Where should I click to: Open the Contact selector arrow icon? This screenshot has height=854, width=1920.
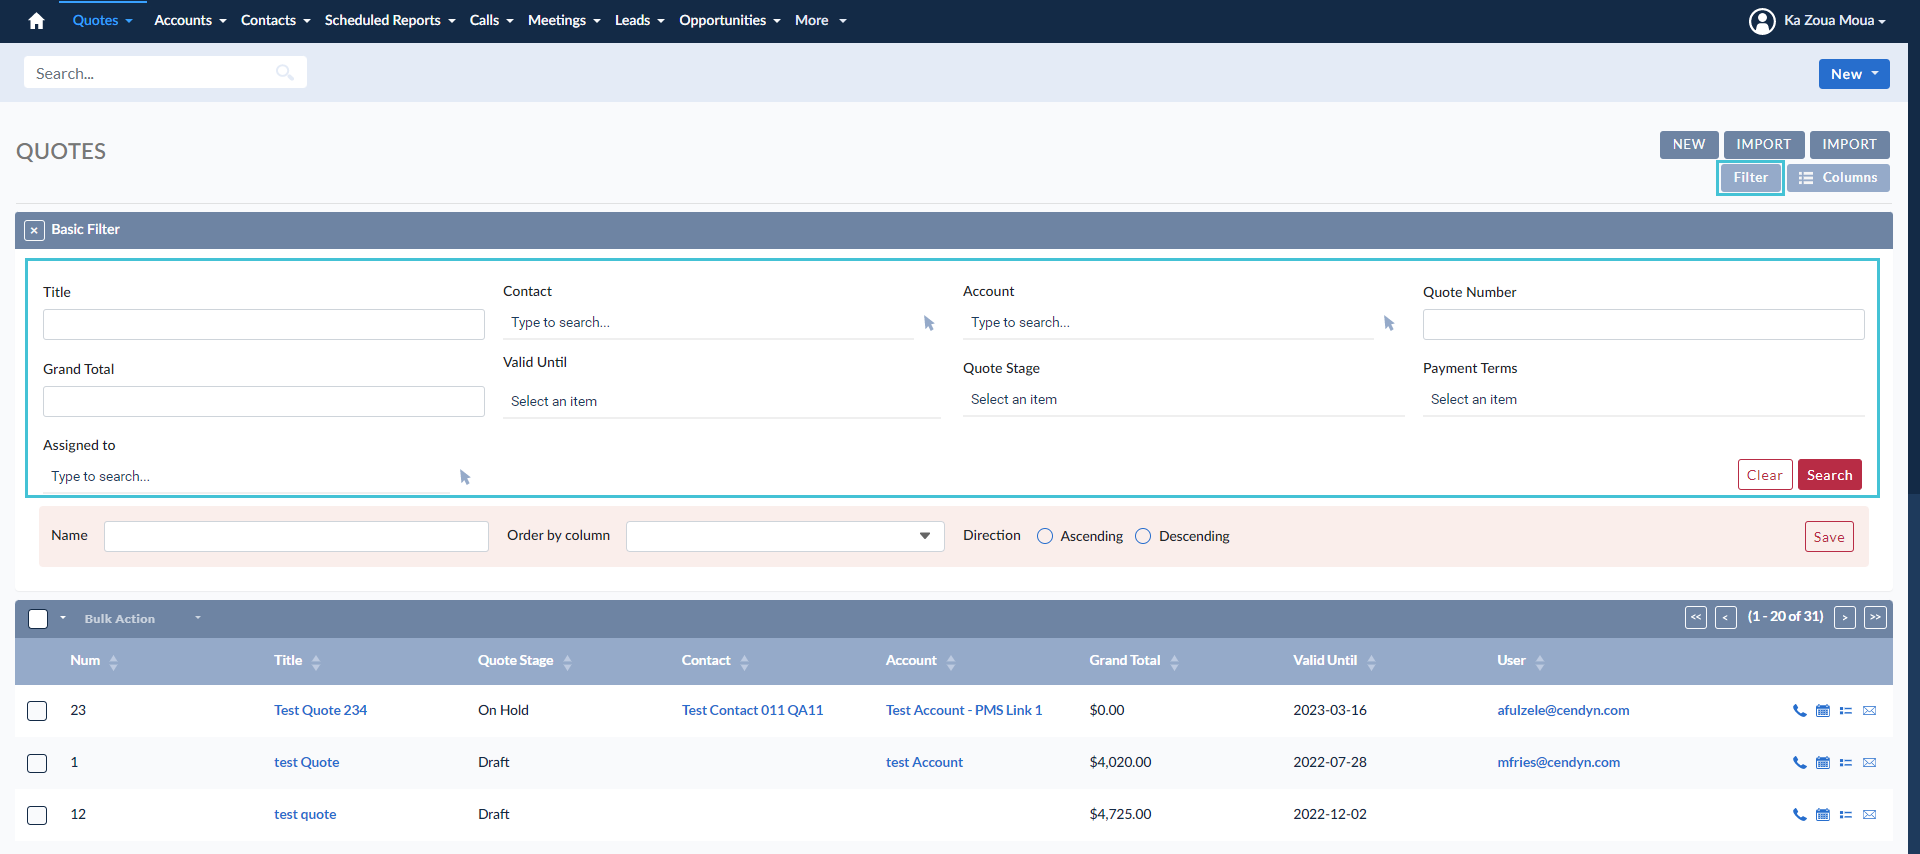pyautogui.click(x=929, y=323)
